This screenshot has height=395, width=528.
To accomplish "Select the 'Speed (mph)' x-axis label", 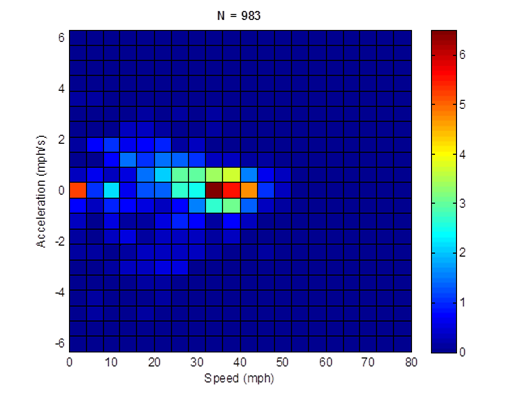I will tap(239, 378).
